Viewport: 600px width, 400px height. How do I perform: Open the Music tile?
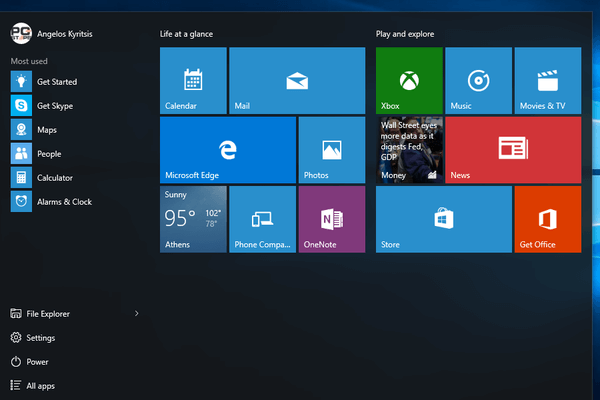[x=478, y=80]
